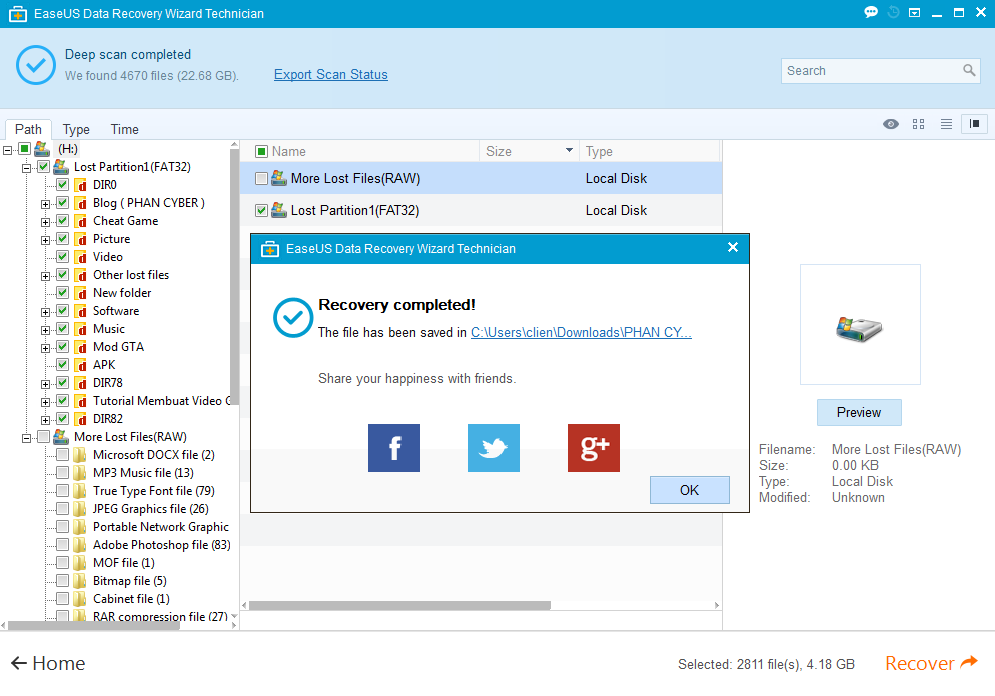Screen dimensions: 995x696
Task: Share the result on Google+
Action: tap(593, 448)
